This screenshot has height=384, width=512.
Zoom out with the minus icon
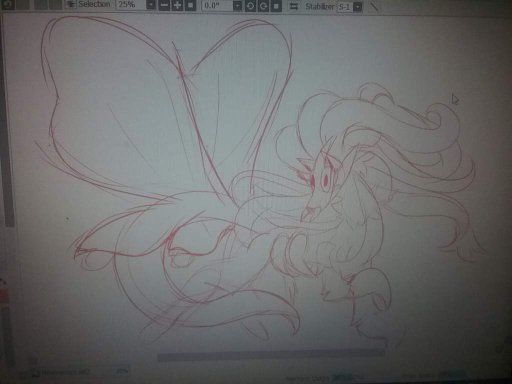click(164, 5)
